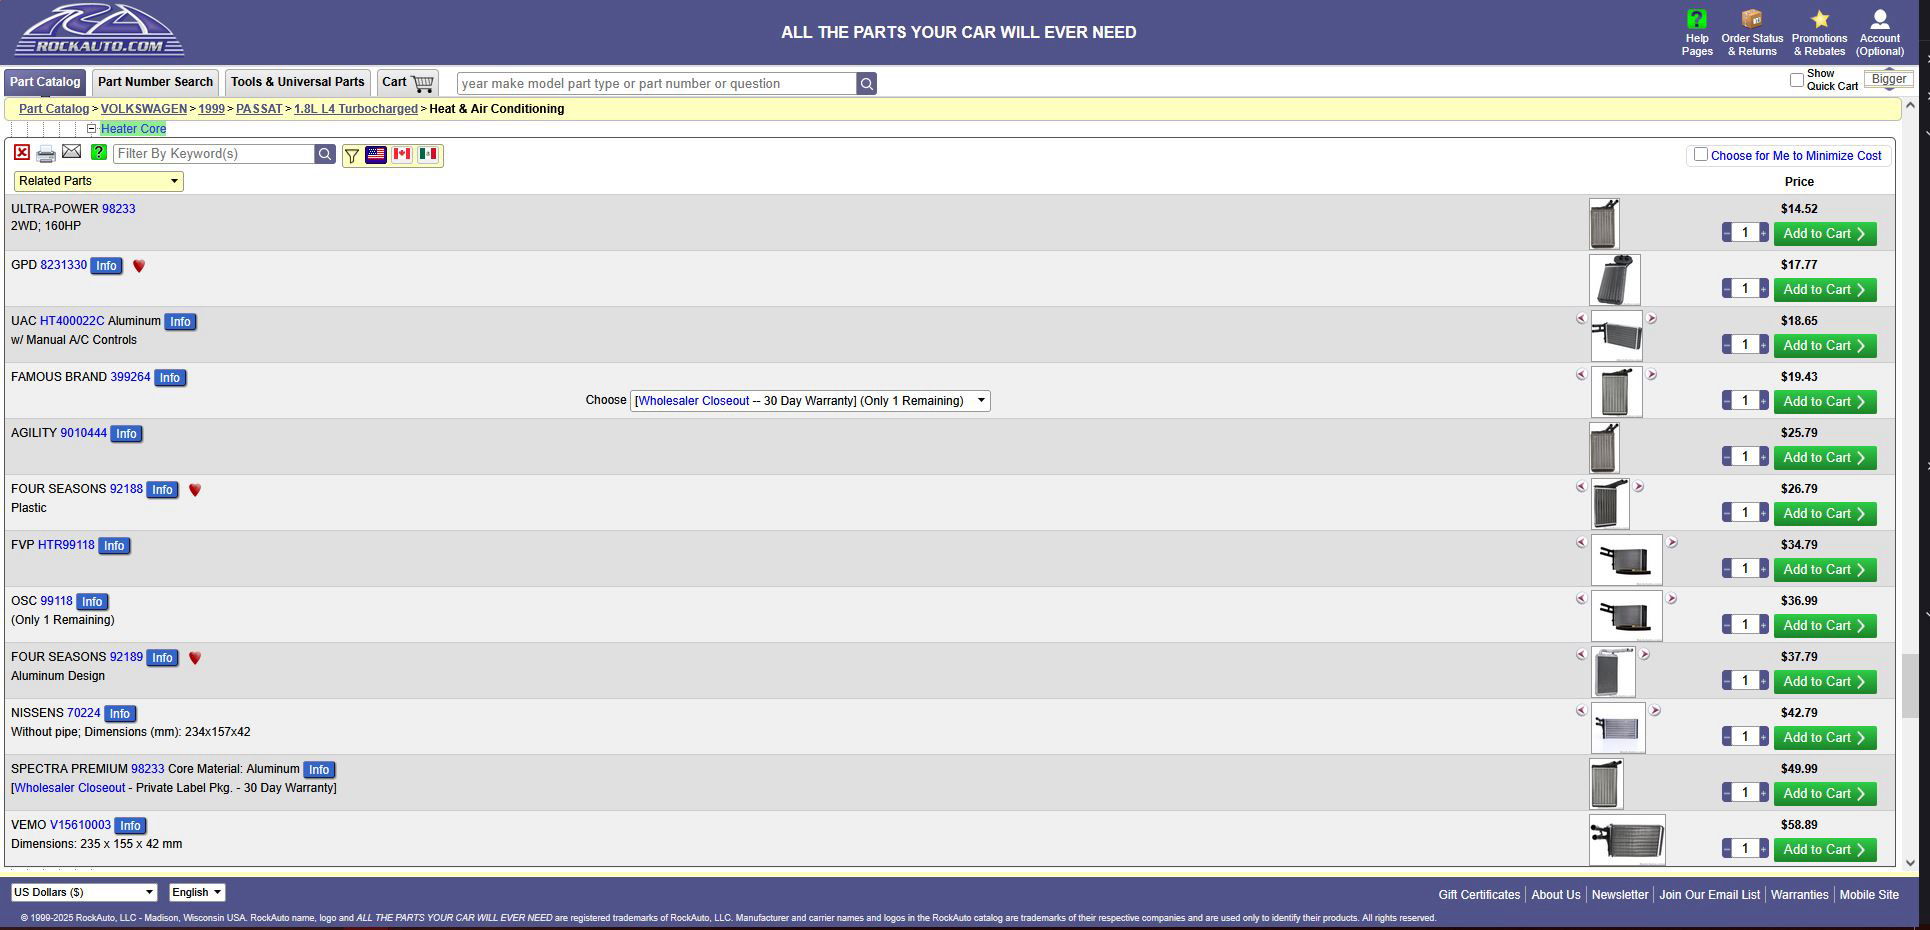Click the email envelope icon in the parts toolbar

[72, 152]
